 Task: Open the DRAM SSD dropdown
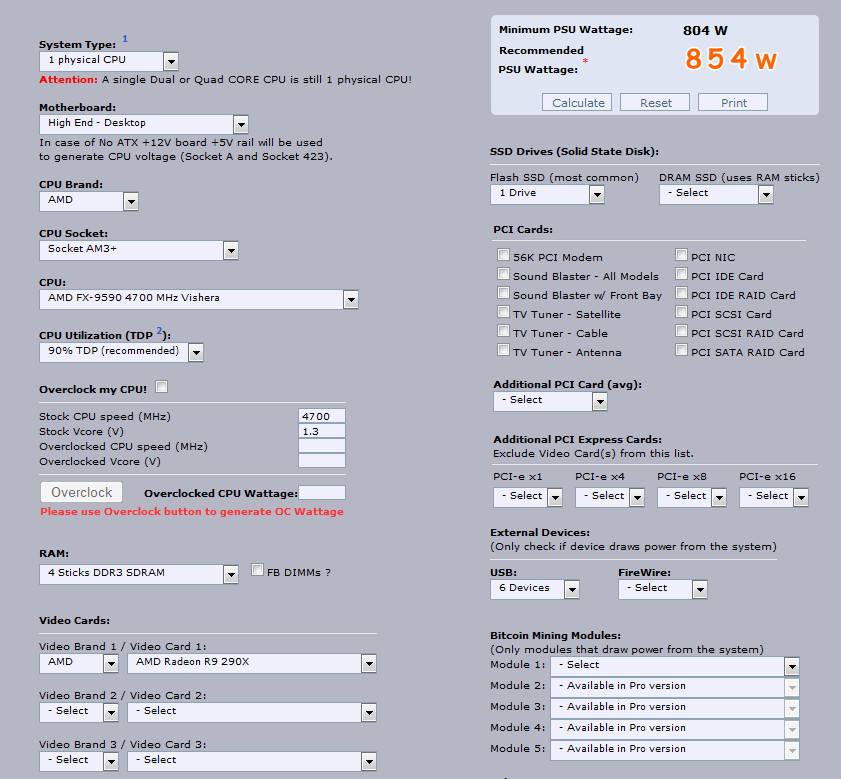coord(716,194)
